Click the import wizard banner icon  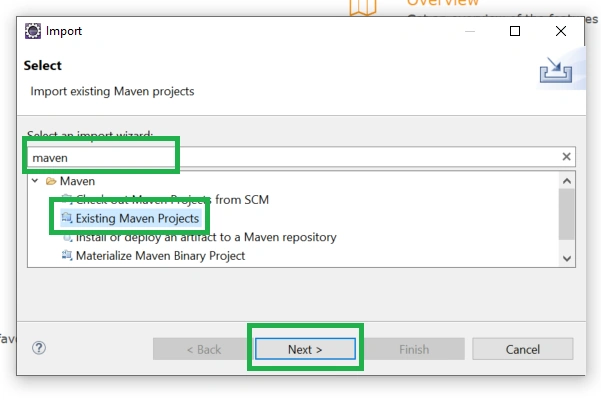coord(556,70)
